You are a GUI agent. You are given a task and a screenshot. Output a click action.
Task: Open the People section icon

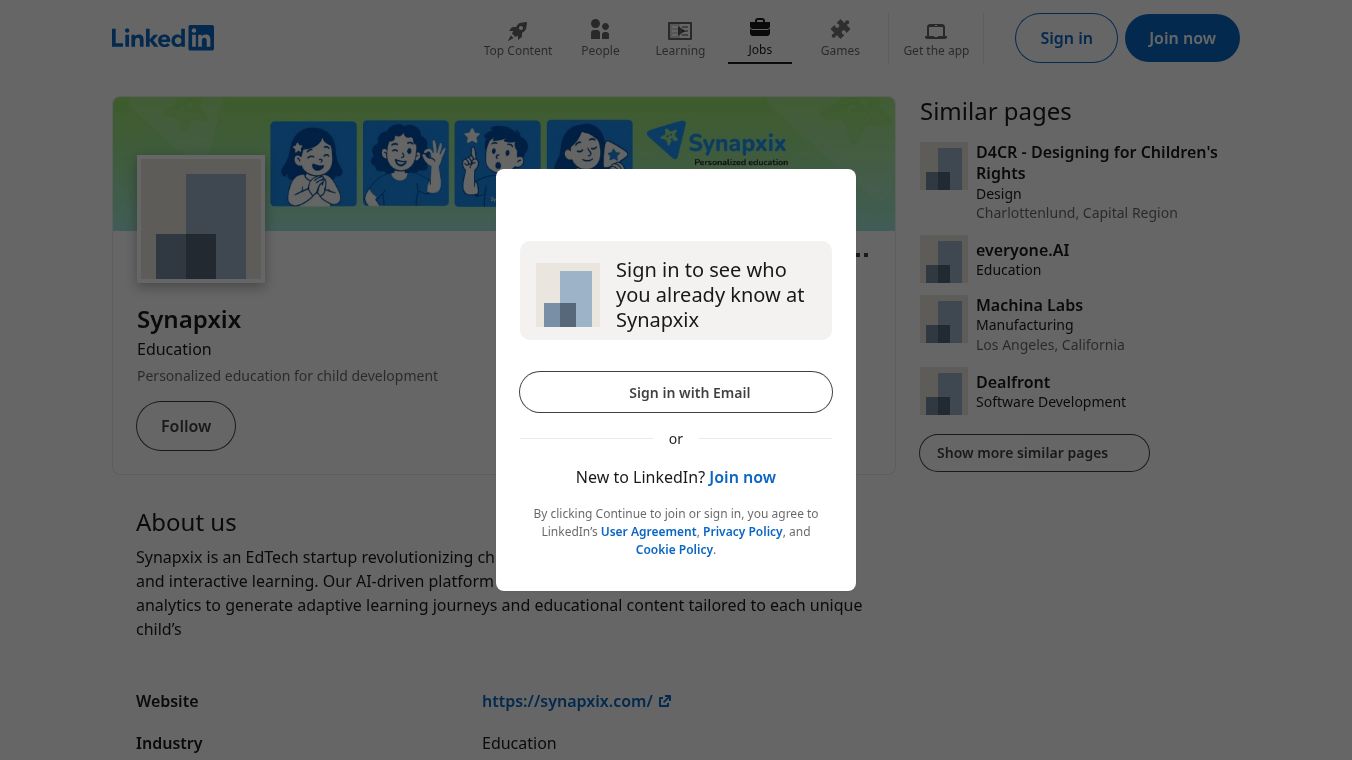pos(600,30)
